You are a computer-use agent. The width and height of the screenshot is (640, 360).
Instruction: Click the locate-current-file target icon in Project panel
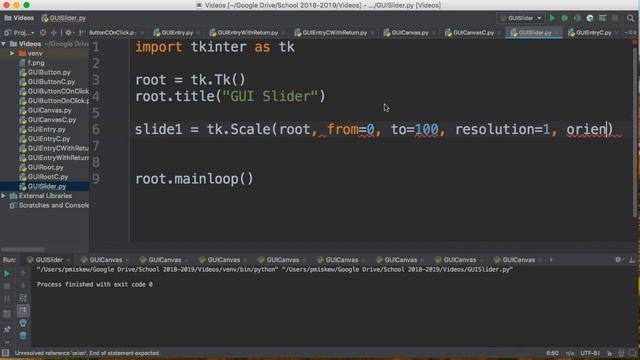coord(43,33)
